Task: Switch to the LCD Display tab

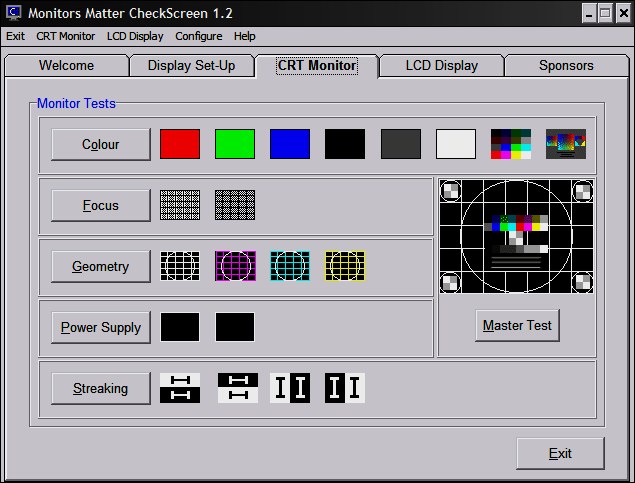Action: 442,66
